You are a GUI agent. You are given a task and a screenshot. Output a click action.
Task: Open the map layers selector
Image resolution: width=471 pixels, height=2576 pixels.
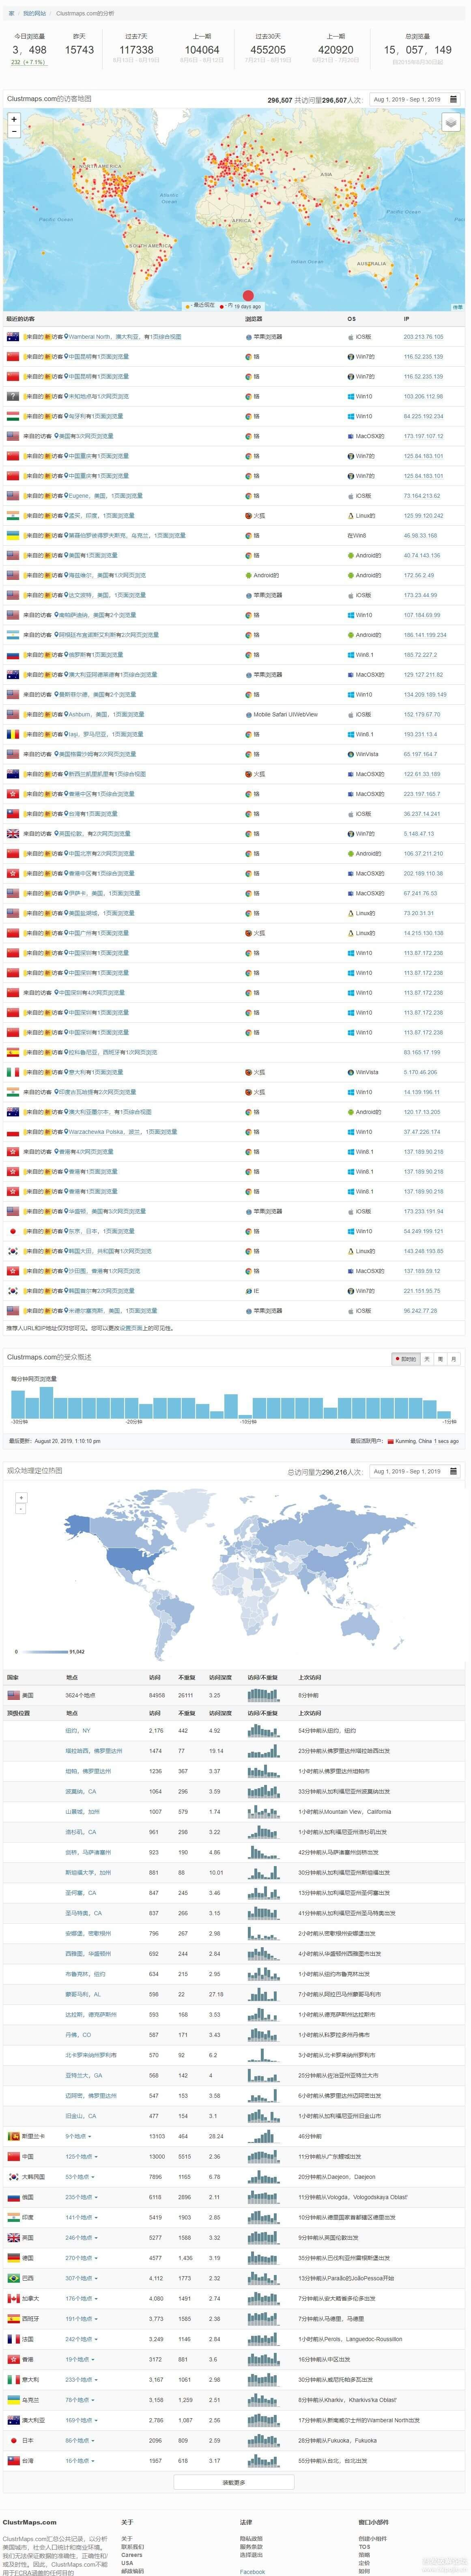(451, 122)
